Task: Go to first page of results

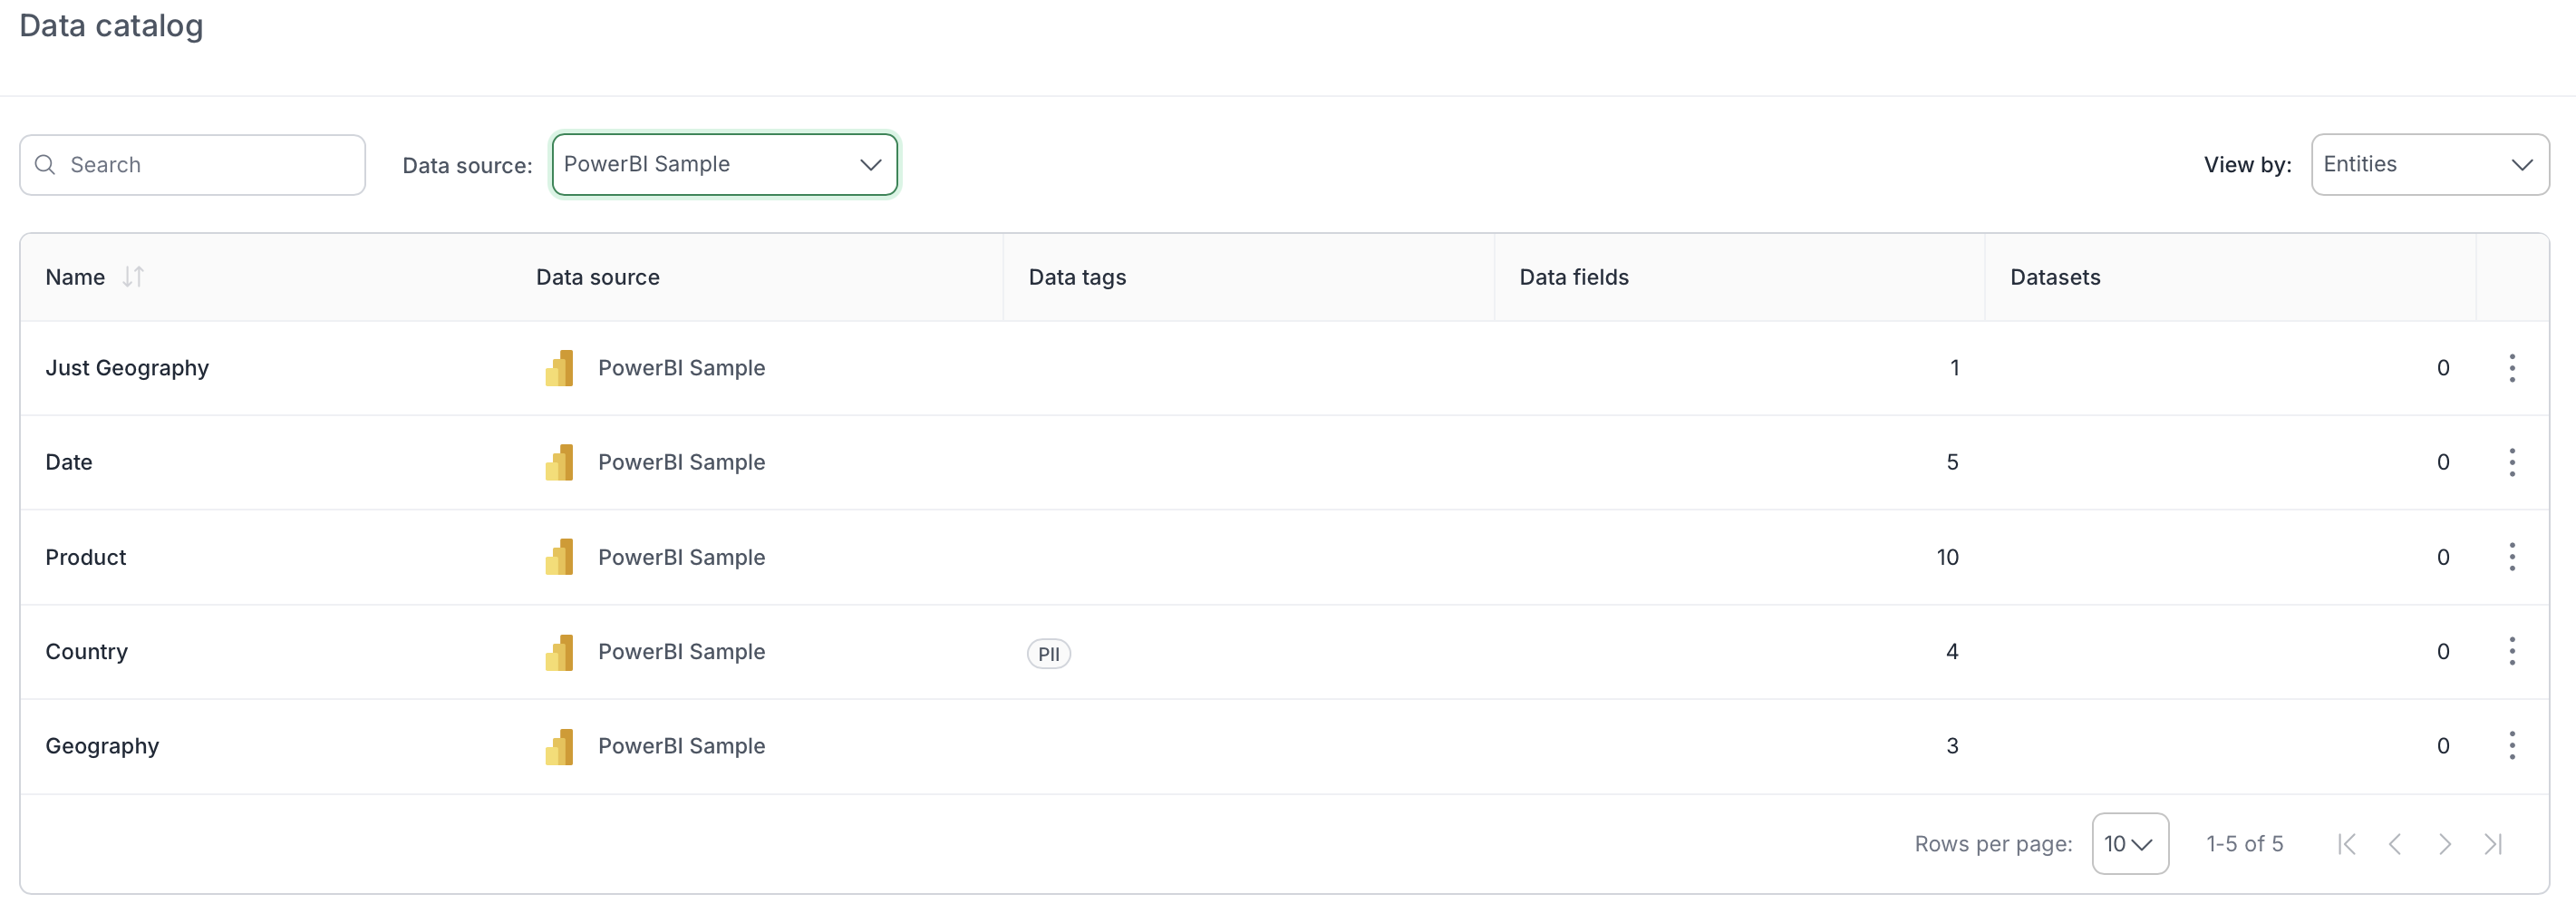Action: tap(2347, 844)
